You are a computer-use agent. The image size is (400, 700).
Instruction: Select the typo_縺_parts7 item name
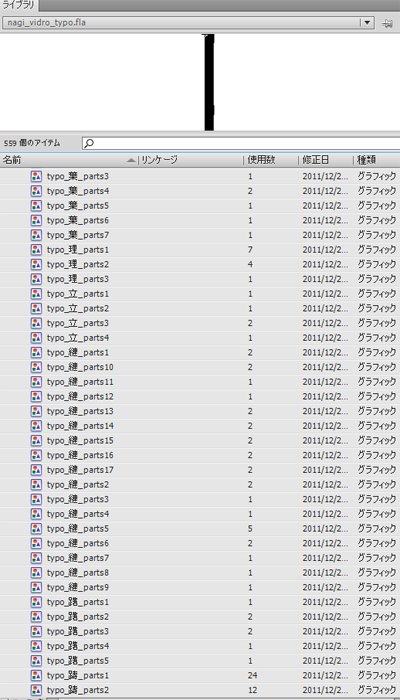[78, 558]
